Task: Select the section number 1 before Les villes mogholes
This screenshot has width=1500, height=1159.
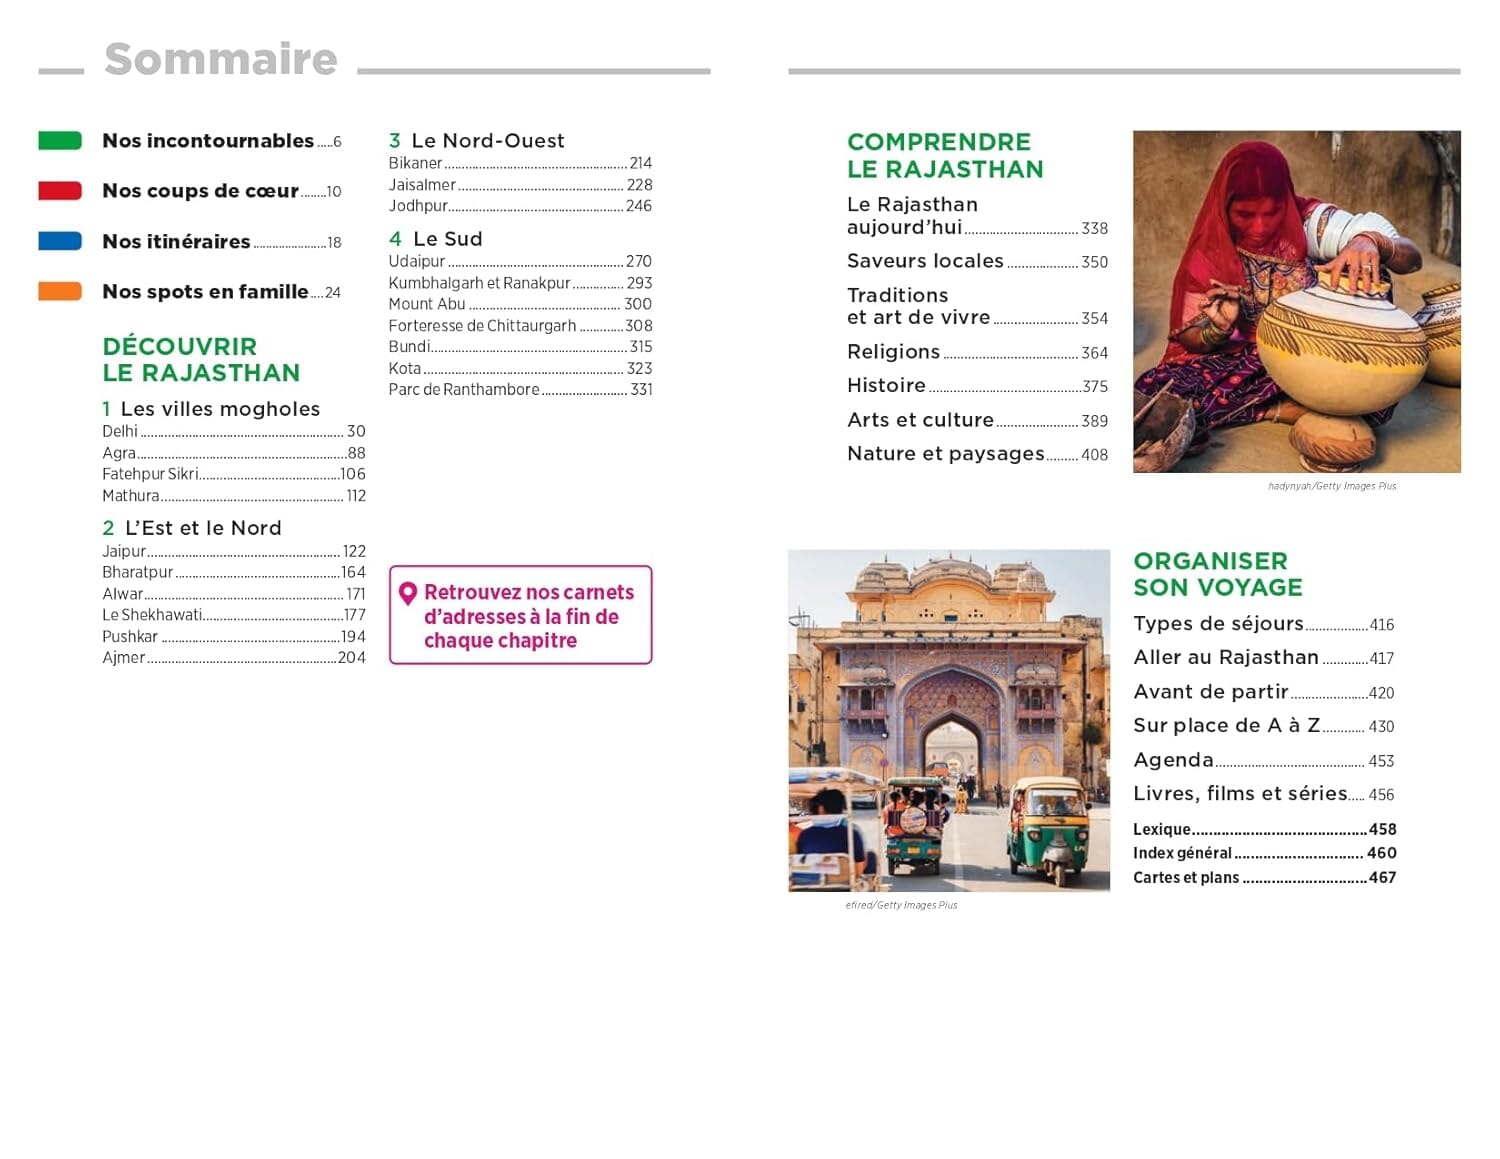Action: [106, 409]
